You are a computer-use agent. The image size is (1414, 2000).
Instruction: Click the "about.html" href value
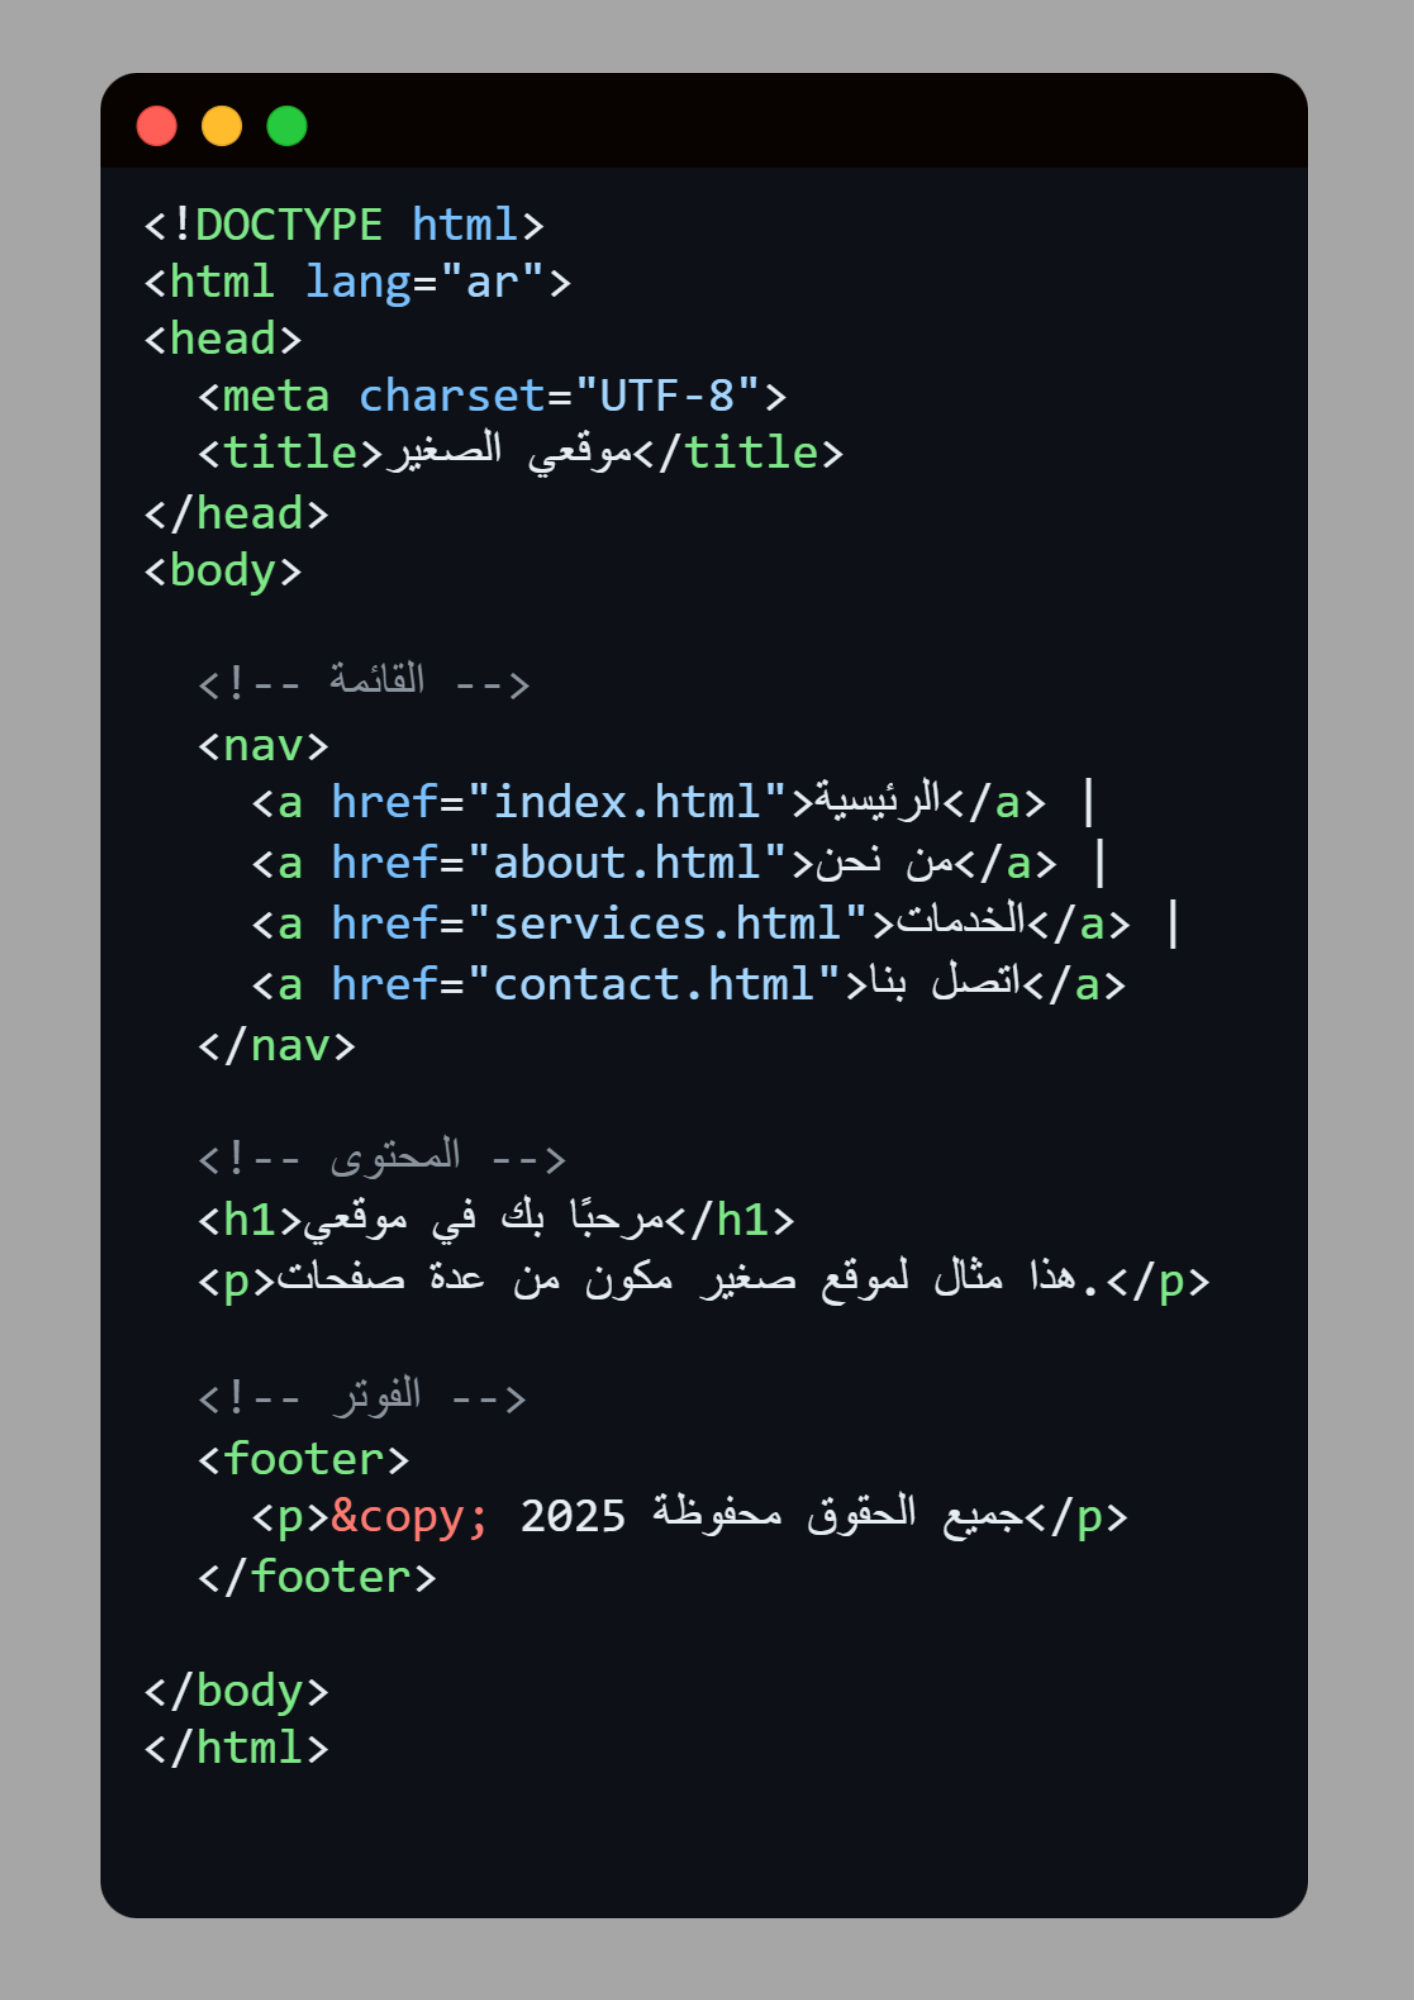(x=626, y=863)
